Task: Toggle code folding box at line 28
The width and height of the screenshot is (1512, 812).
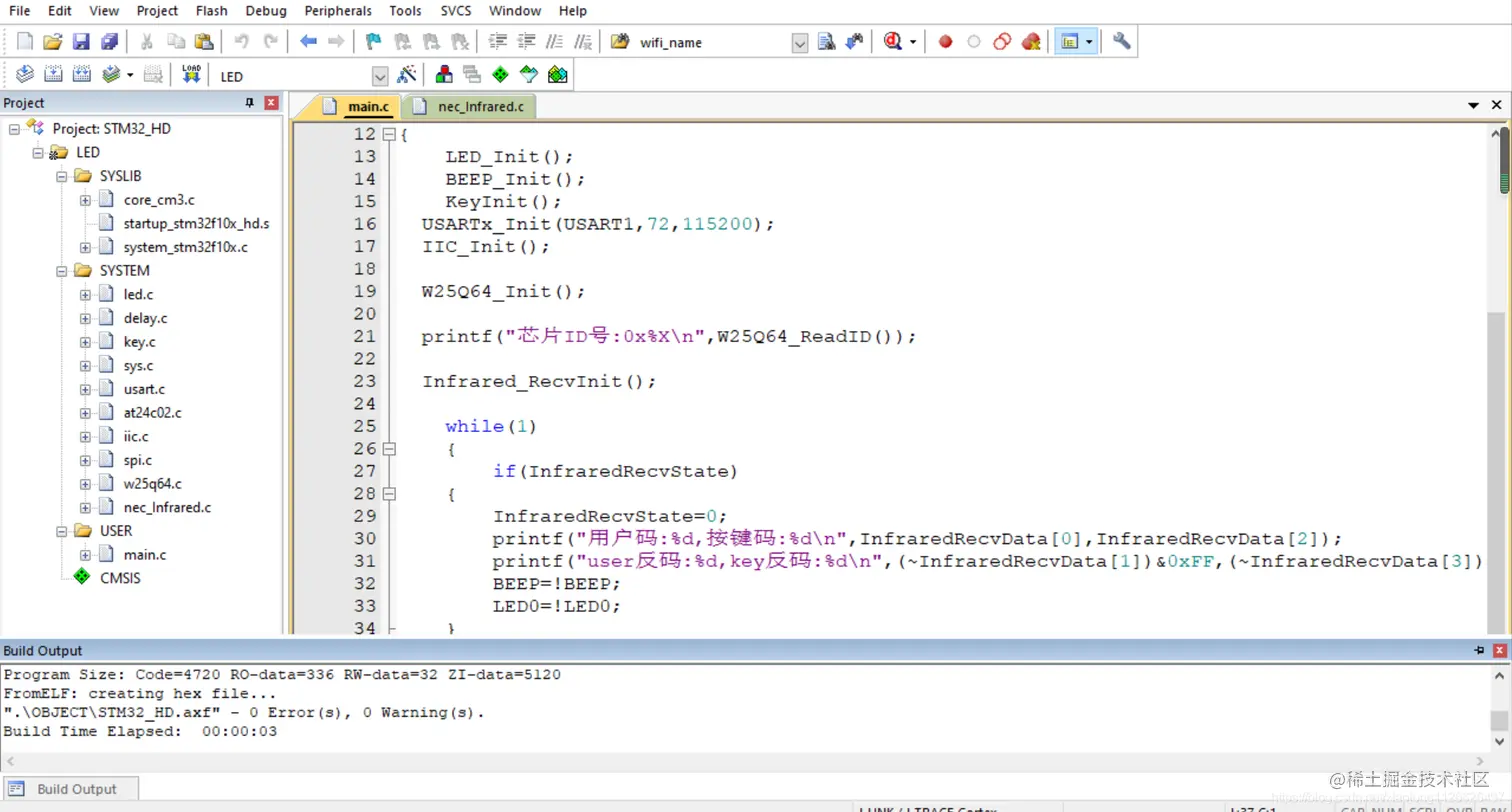Action: [x=390, y=494]
